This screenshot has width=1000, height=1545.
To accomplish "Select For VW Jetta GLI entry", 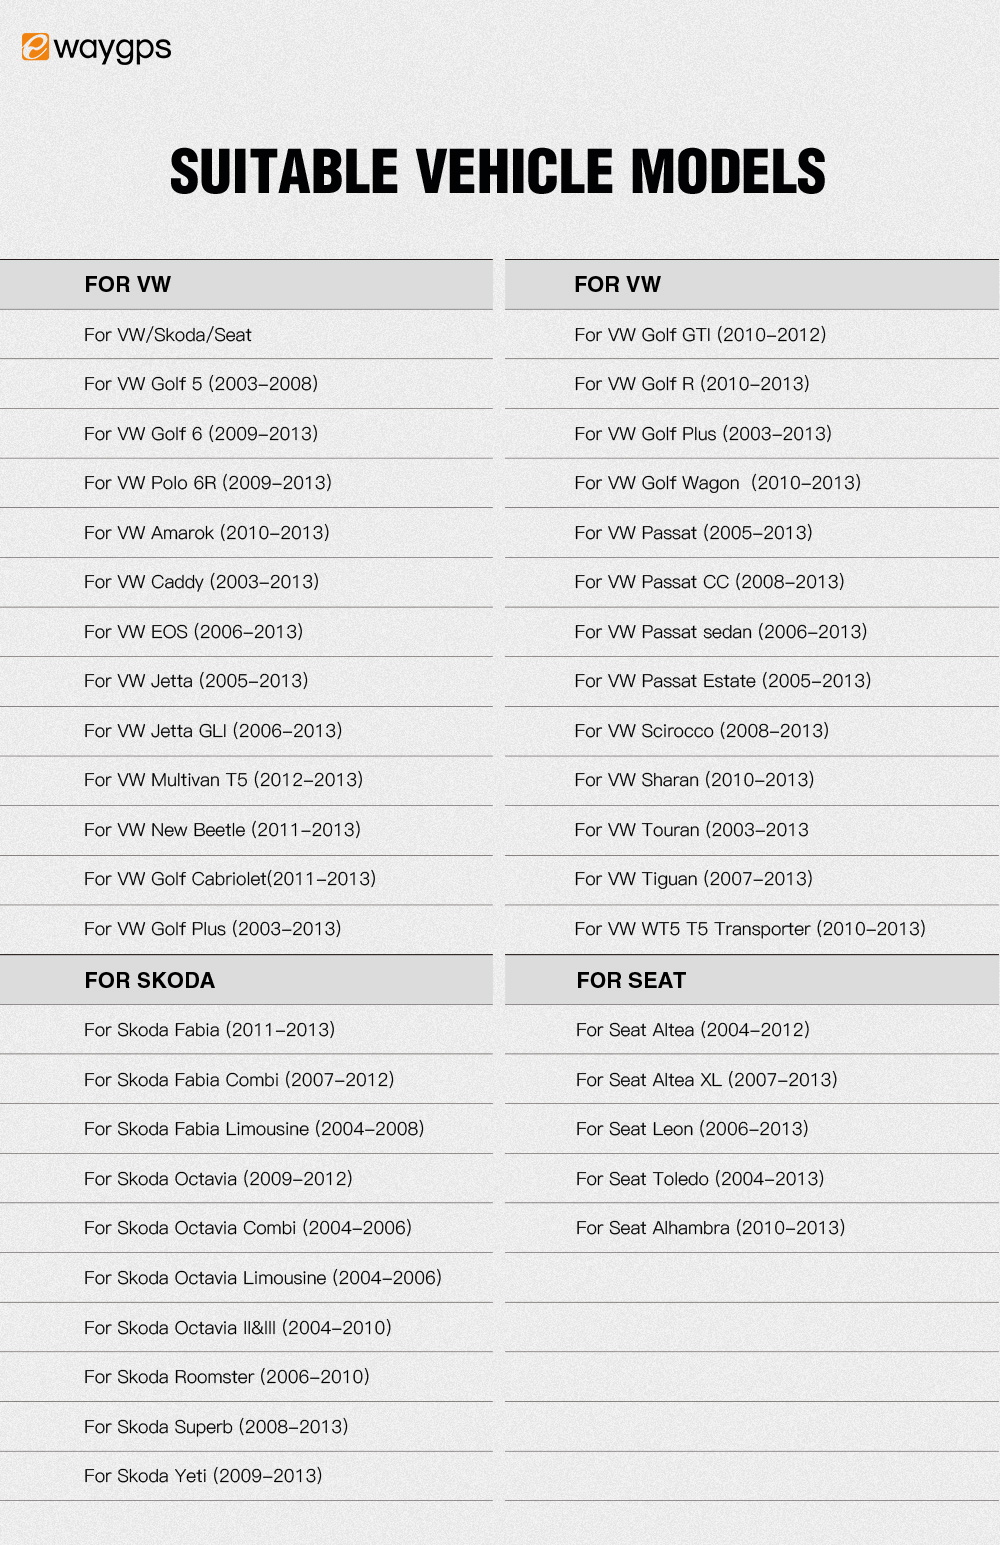I will tap(212, 731).
